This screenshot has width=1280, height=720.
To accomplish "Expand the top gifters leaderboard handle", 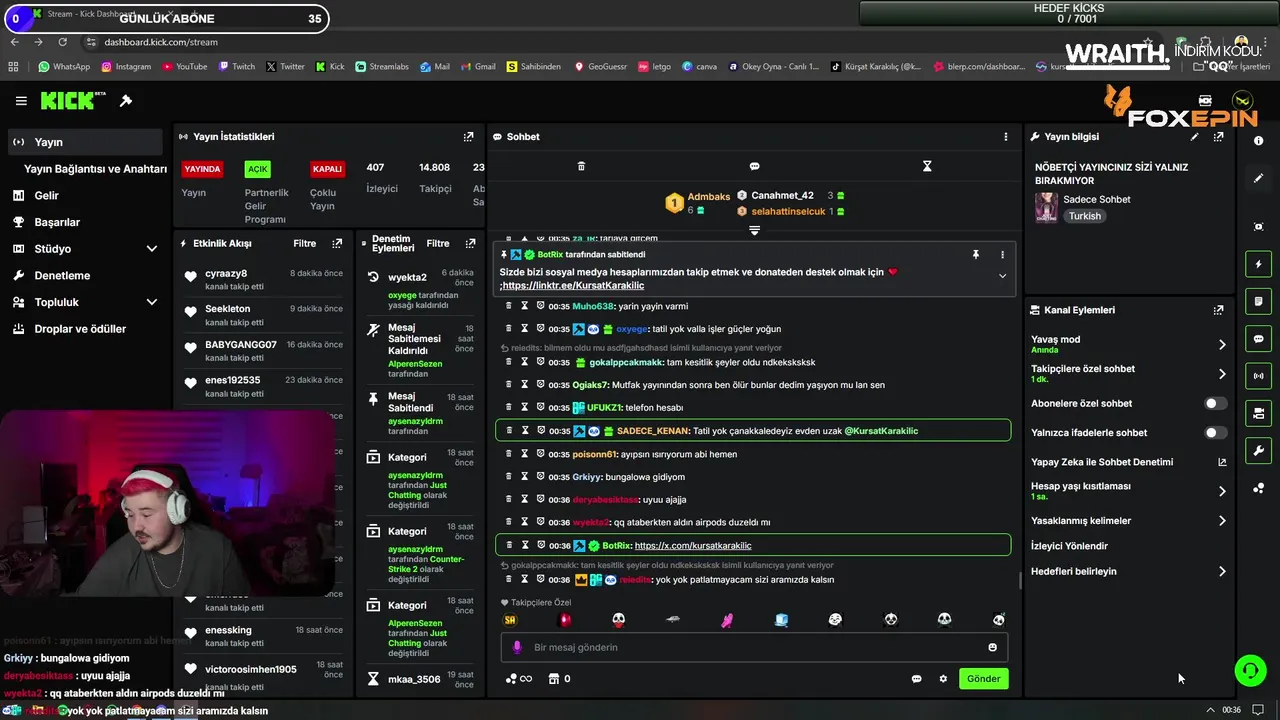I will pyautogui.click(x=754, y=230).
